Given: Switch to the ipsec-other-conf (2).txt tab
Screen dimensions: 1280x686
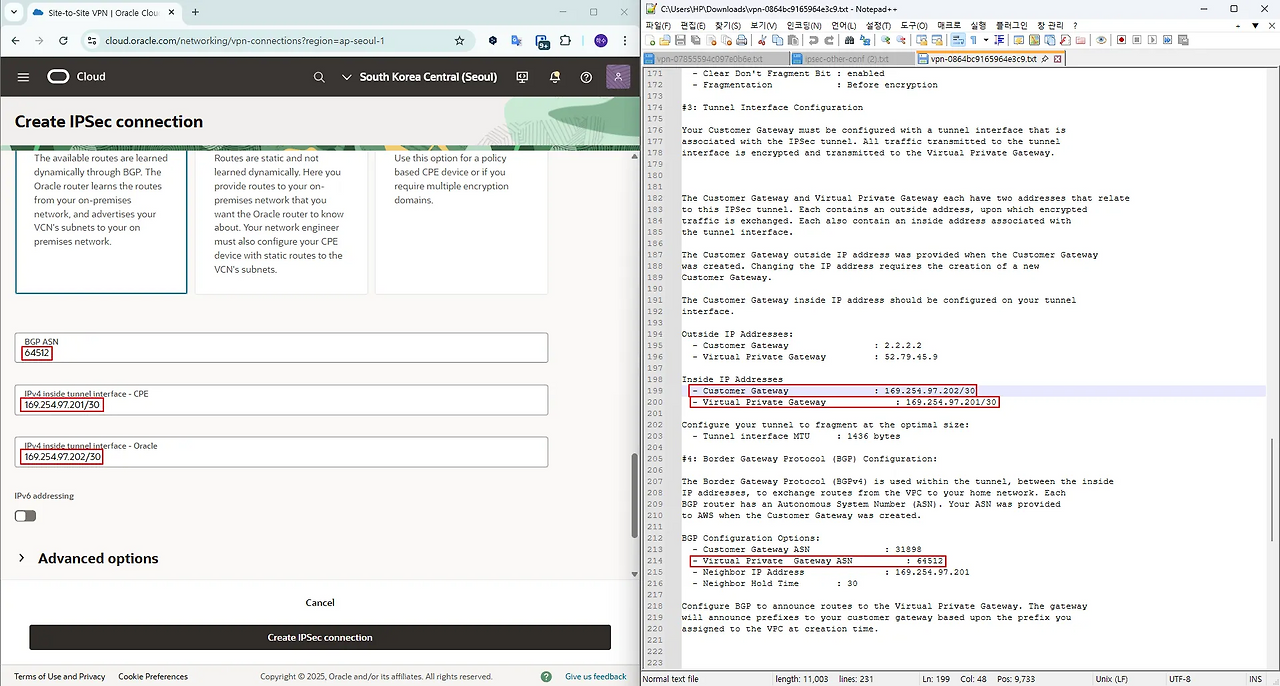Looking at the screenshot, I should 846,59.
